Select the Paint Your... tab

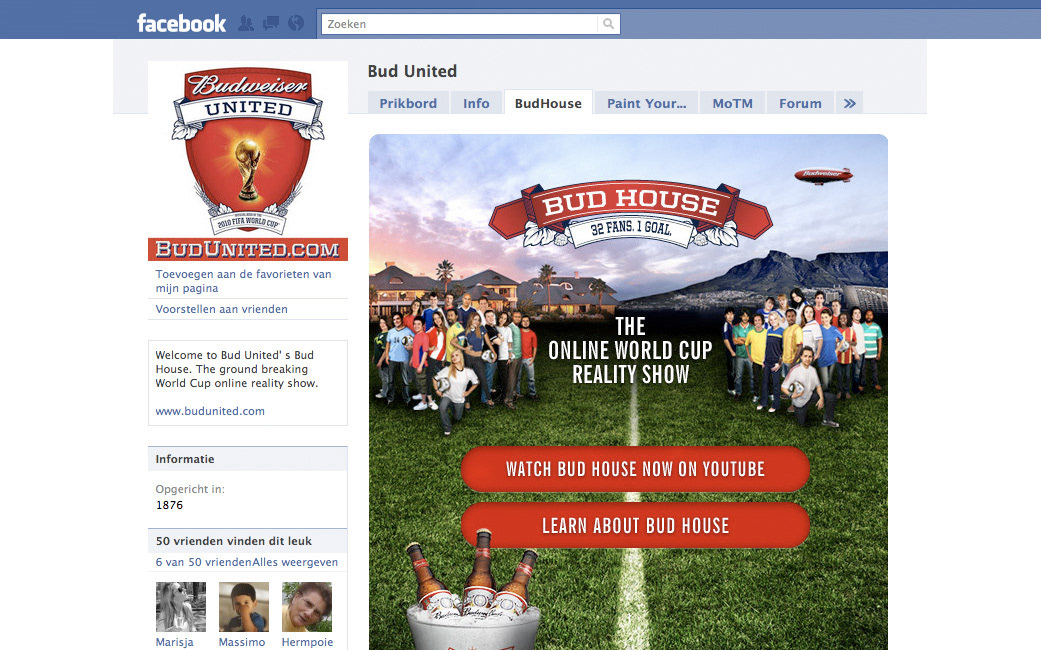tap(646, 103)
